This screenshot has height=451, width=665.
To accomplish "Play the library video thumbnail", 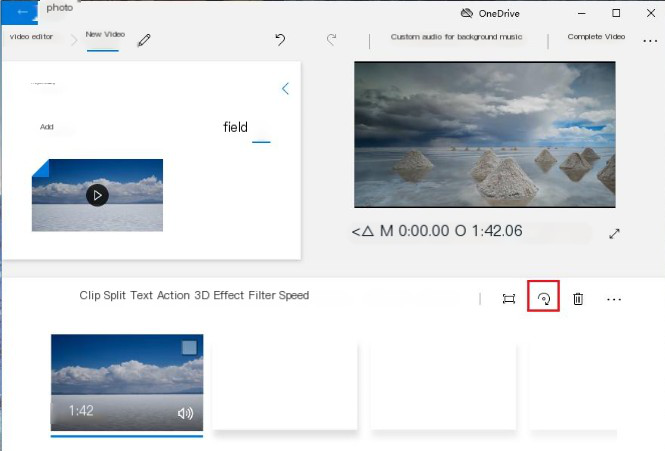I will click(x=96, y=195).
